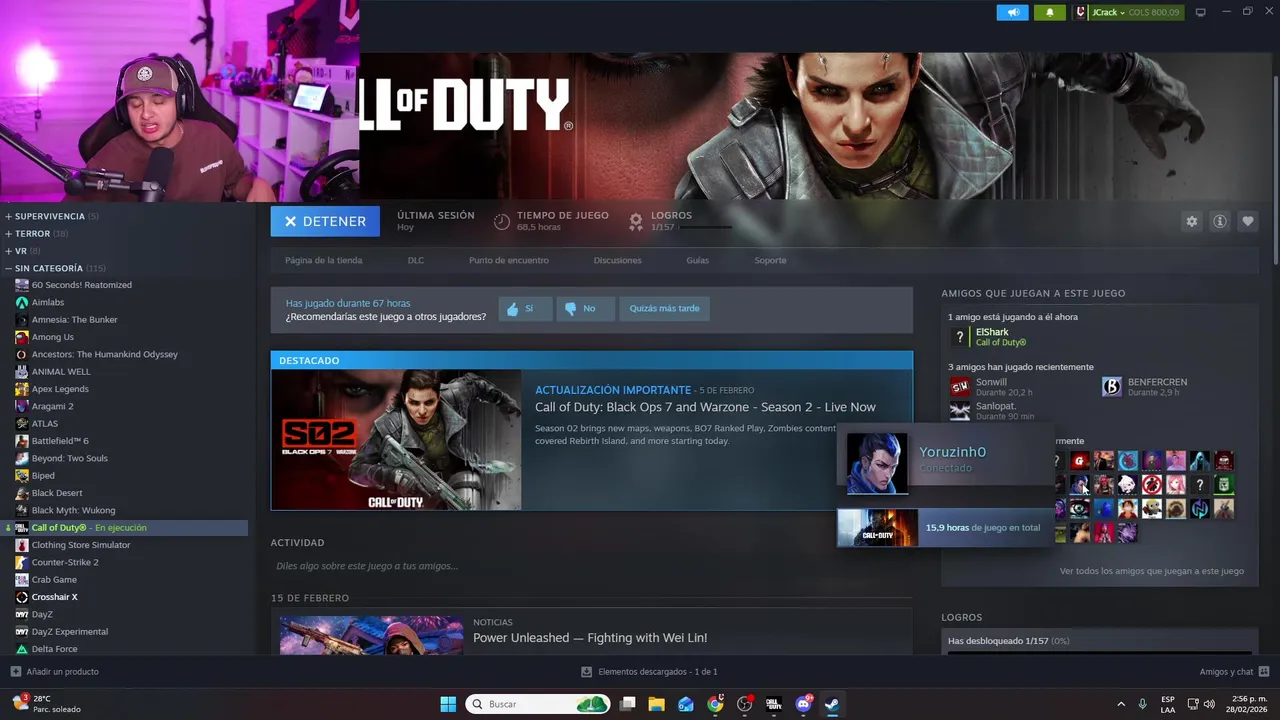Open friend ElShark's profile
The width and height of the screenshot is (1280, 720).
pyautogui.click(x=992, y=332)
